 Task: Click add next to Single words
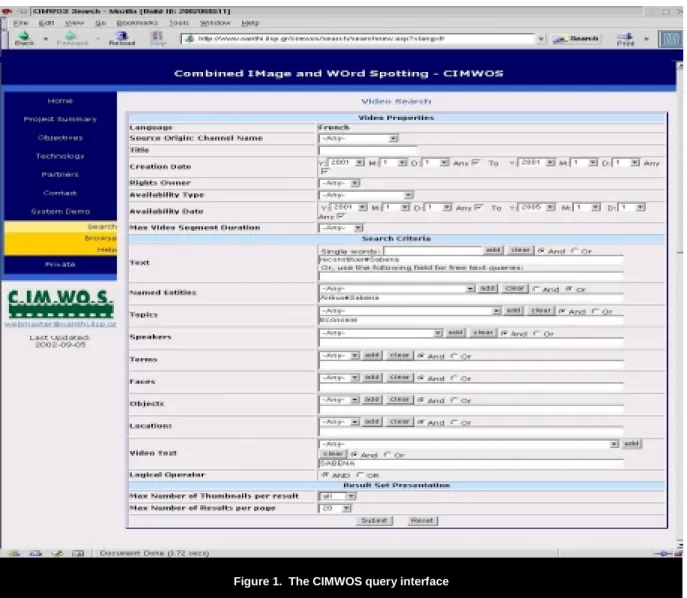(493, 250)
